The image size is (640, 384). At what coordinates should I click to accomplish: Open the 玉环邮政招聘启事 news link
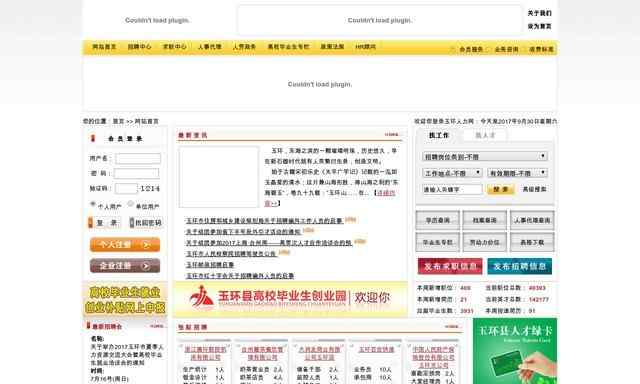210,265
